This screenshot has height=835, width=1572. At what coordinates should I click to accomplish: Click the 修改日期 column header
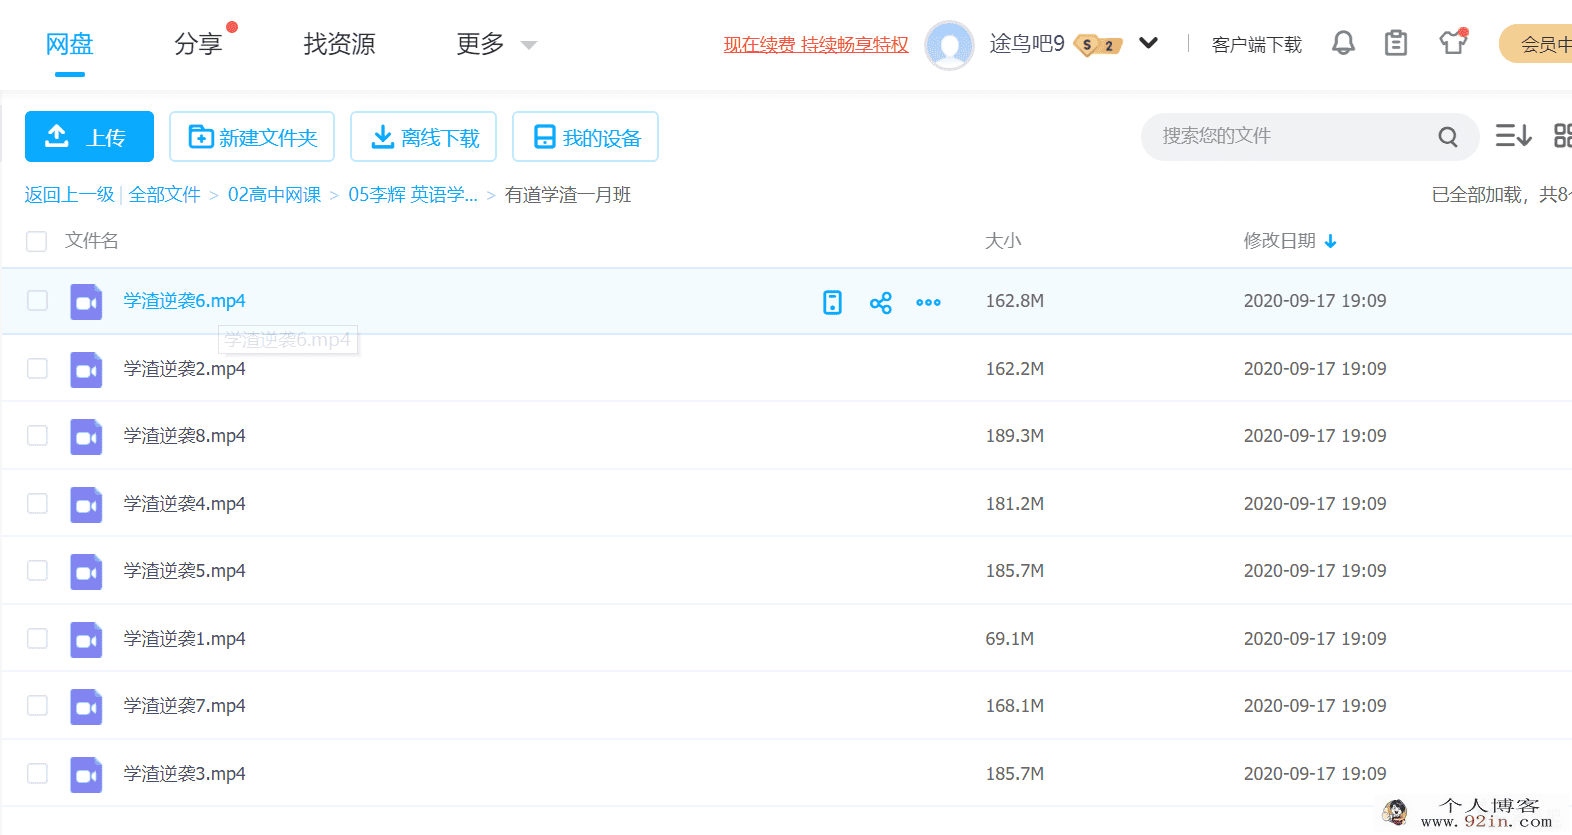(1279, 241)
